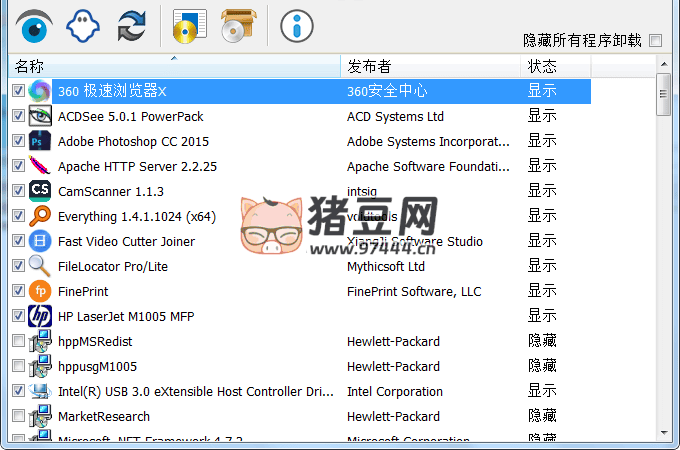The height and width of the screenshot is (450, 680).
Task: Click the refresh arrows toolbar icon
Action: click(x=131, y=26)
